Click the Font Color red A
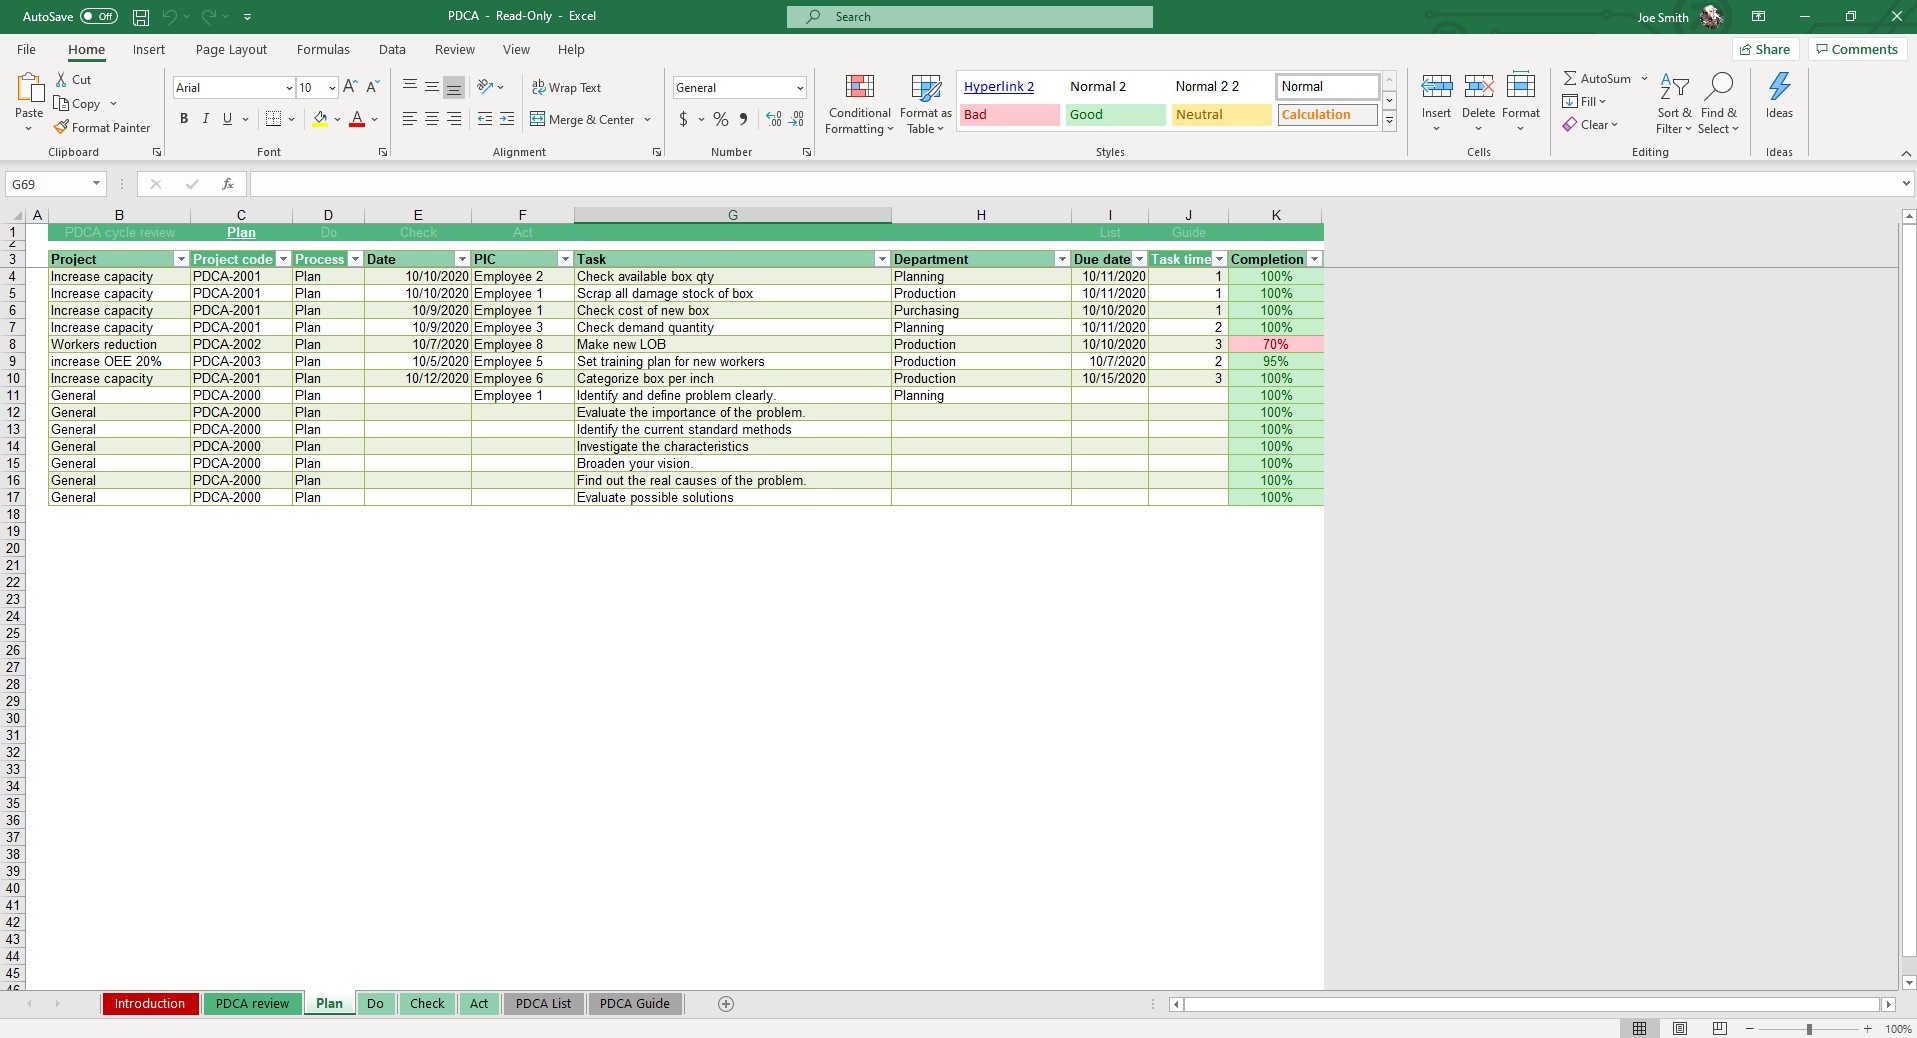Screen dimensions: 1917x1038 (357, 119)
